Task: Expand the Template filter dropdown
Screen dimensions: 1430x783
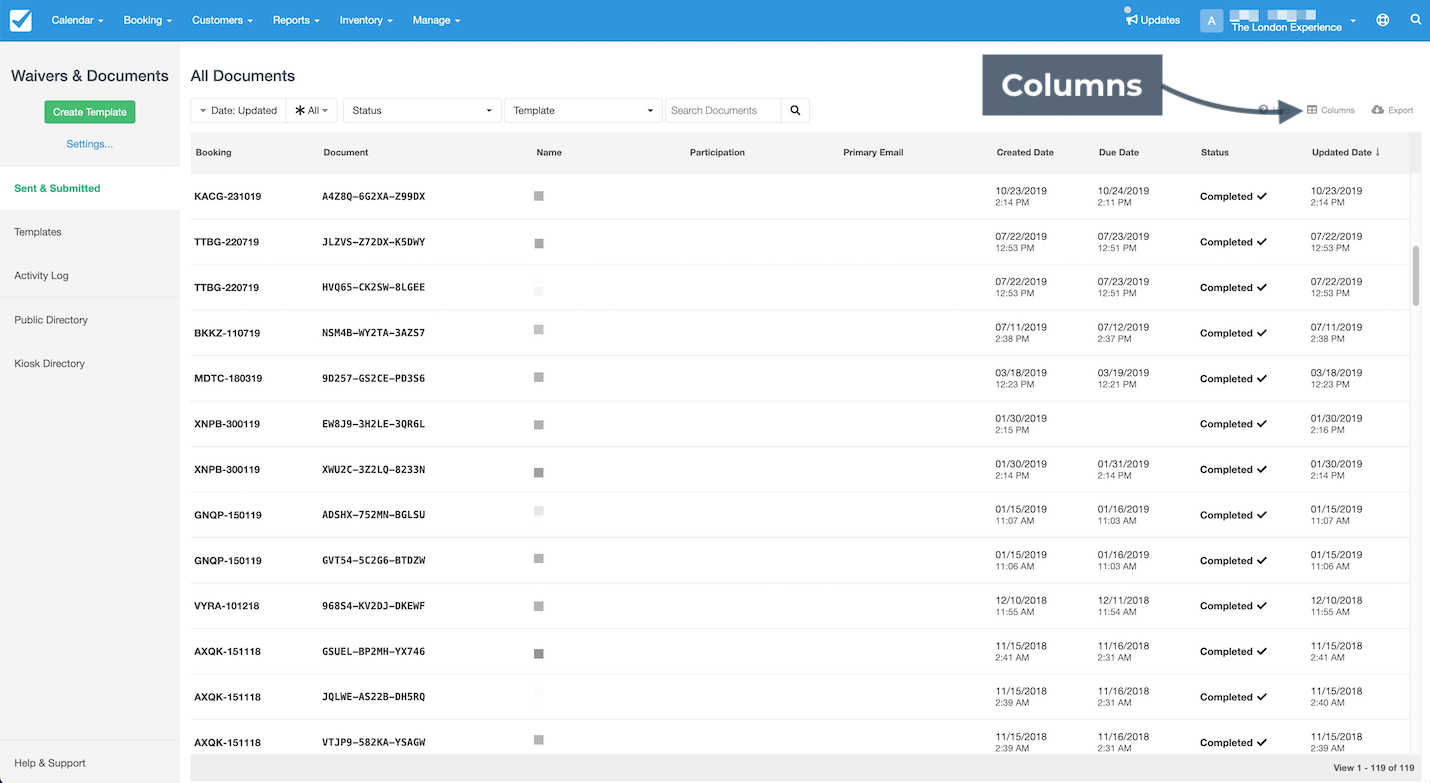Action: pyautogui.click(x=583, y=110)
